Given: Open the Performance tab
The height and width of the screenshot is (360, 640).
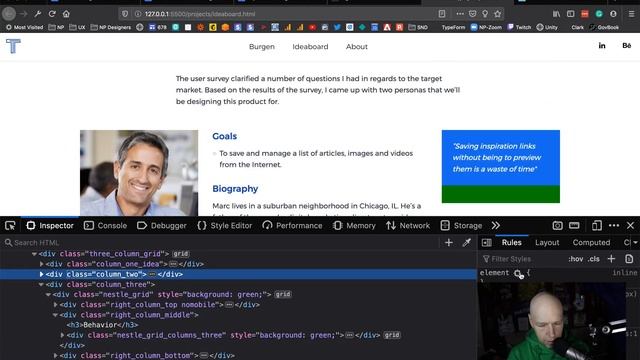Looking at the screenshot, I should click(292, 225).
